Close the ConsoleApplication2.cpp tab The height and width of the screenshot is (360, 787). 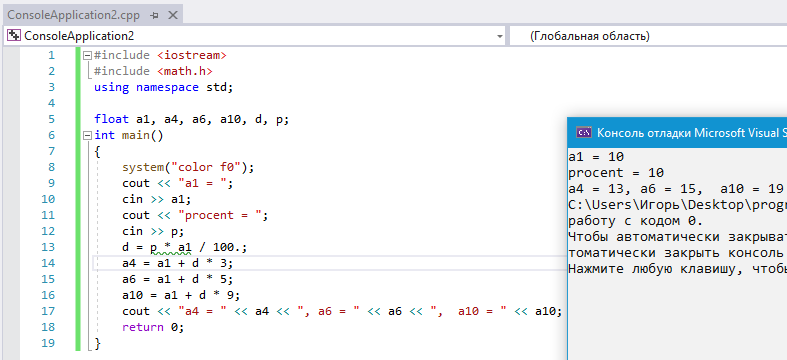173,16
